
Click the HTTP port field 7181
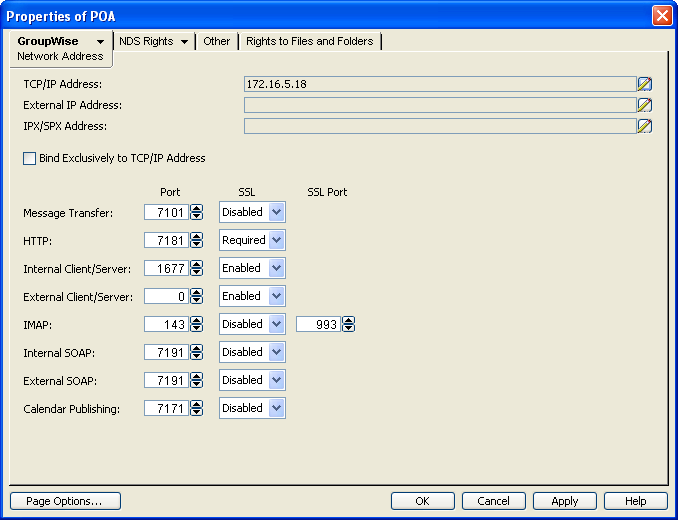[x=166, y=240]
